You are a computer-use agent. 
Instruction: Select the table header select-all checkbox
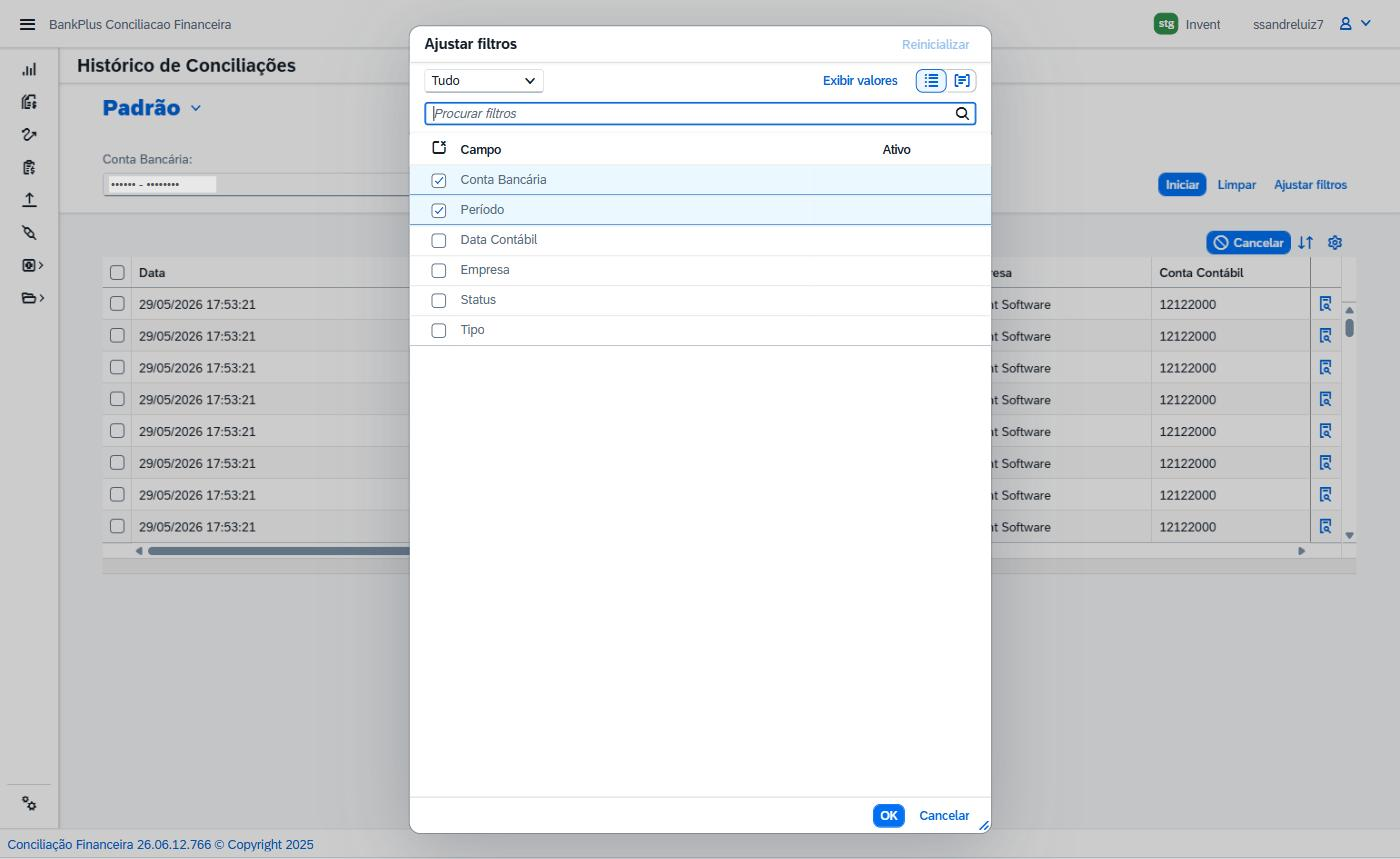117,272
